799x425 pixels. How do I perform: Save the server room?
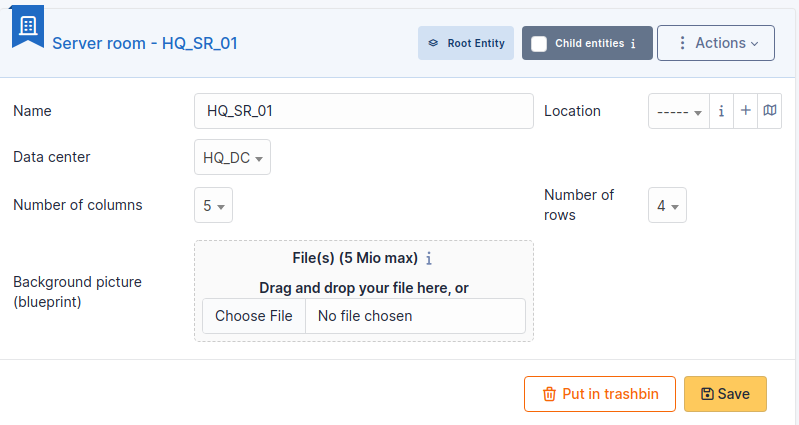pyautogui.click(x=725, y=394)
